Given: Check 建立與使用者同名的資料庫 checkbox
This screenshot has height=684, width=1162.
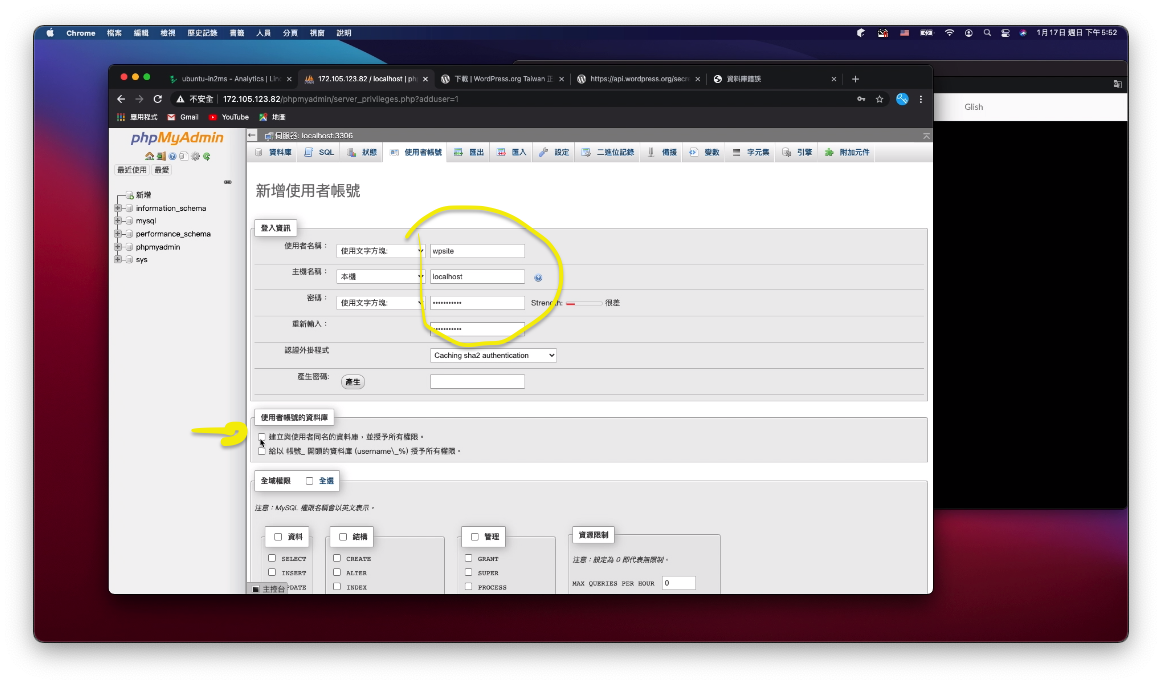Looking at the screenshot, I should [262, 437].
